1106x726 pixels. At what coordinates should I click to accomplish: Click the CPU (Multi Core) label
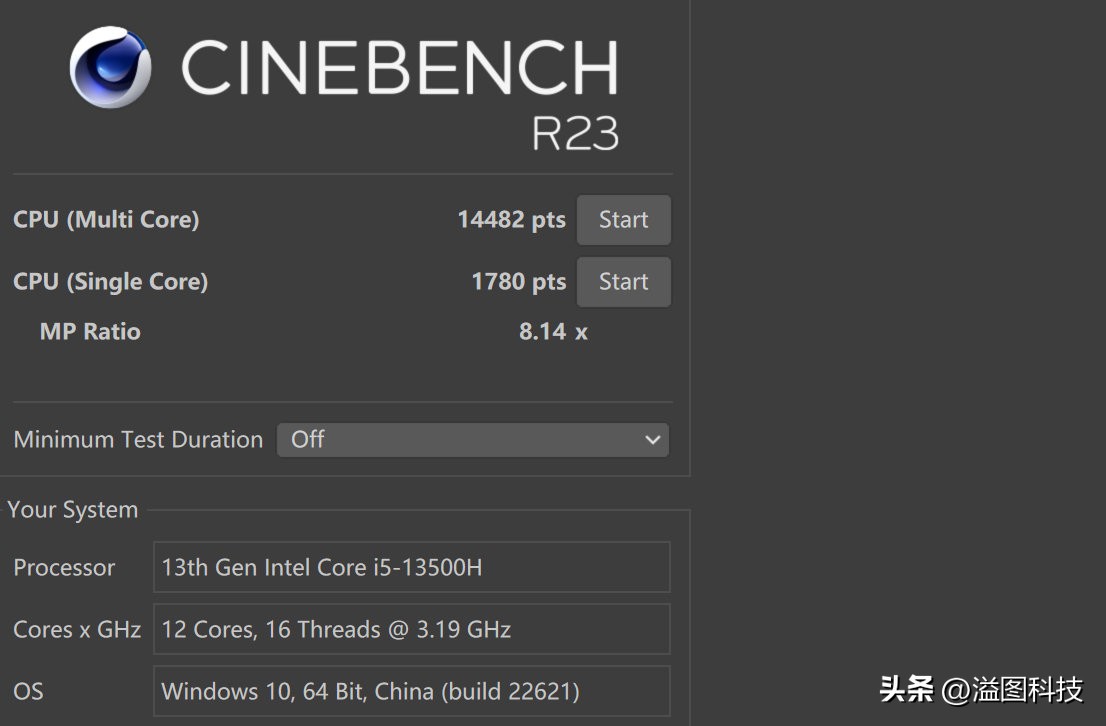(x=106, y=220)
